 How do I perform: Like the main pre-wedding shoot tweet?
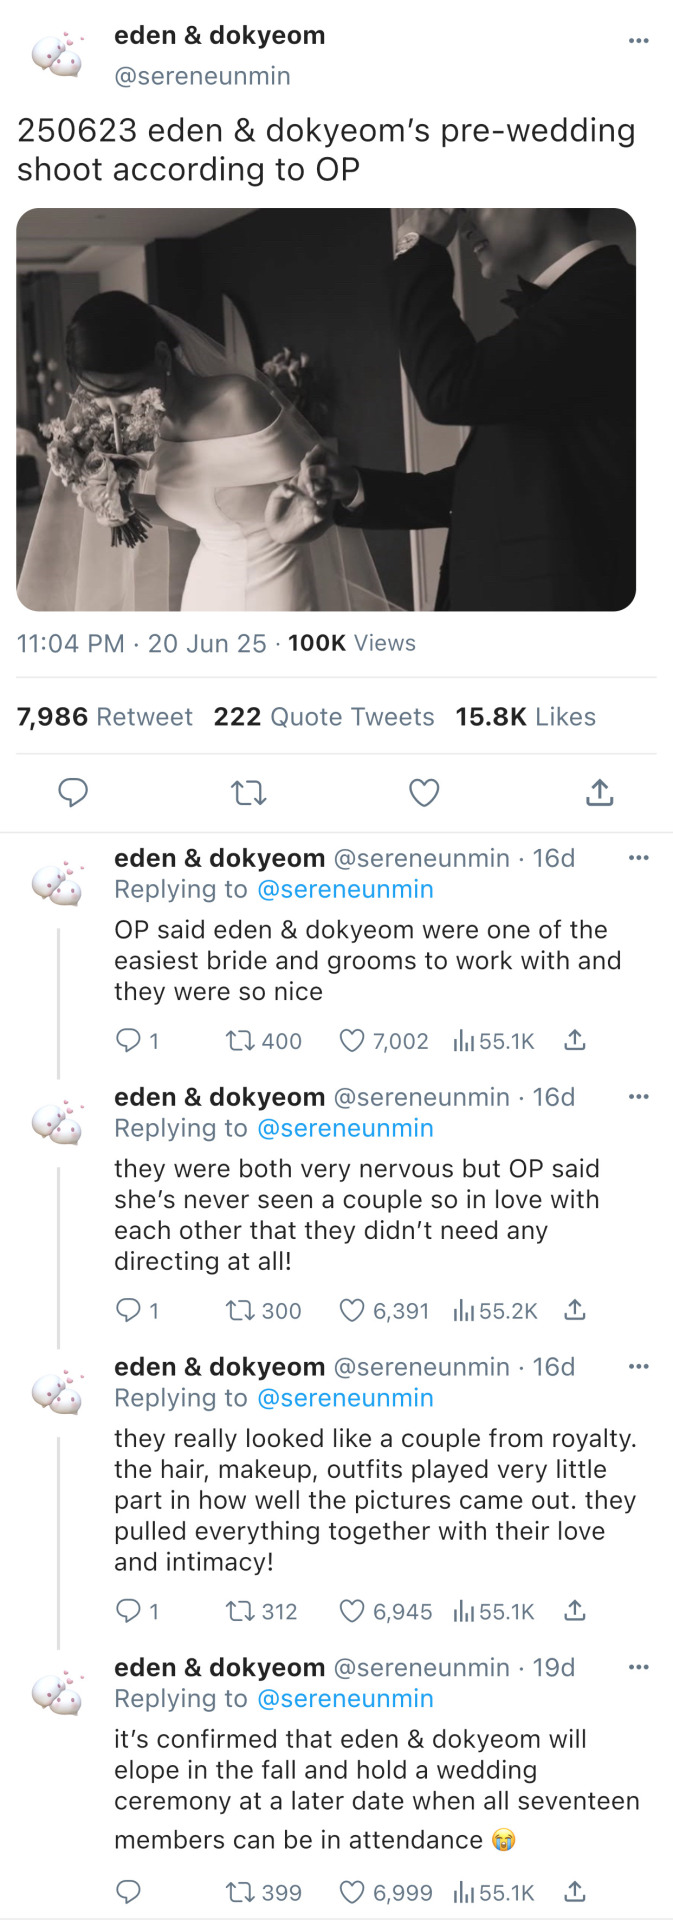pos(424,793)
